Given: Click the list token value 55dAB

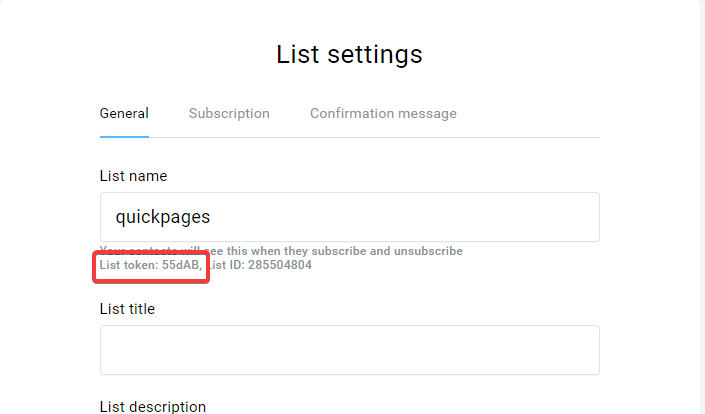Looking at the screenshot, I should coord(180,265).
